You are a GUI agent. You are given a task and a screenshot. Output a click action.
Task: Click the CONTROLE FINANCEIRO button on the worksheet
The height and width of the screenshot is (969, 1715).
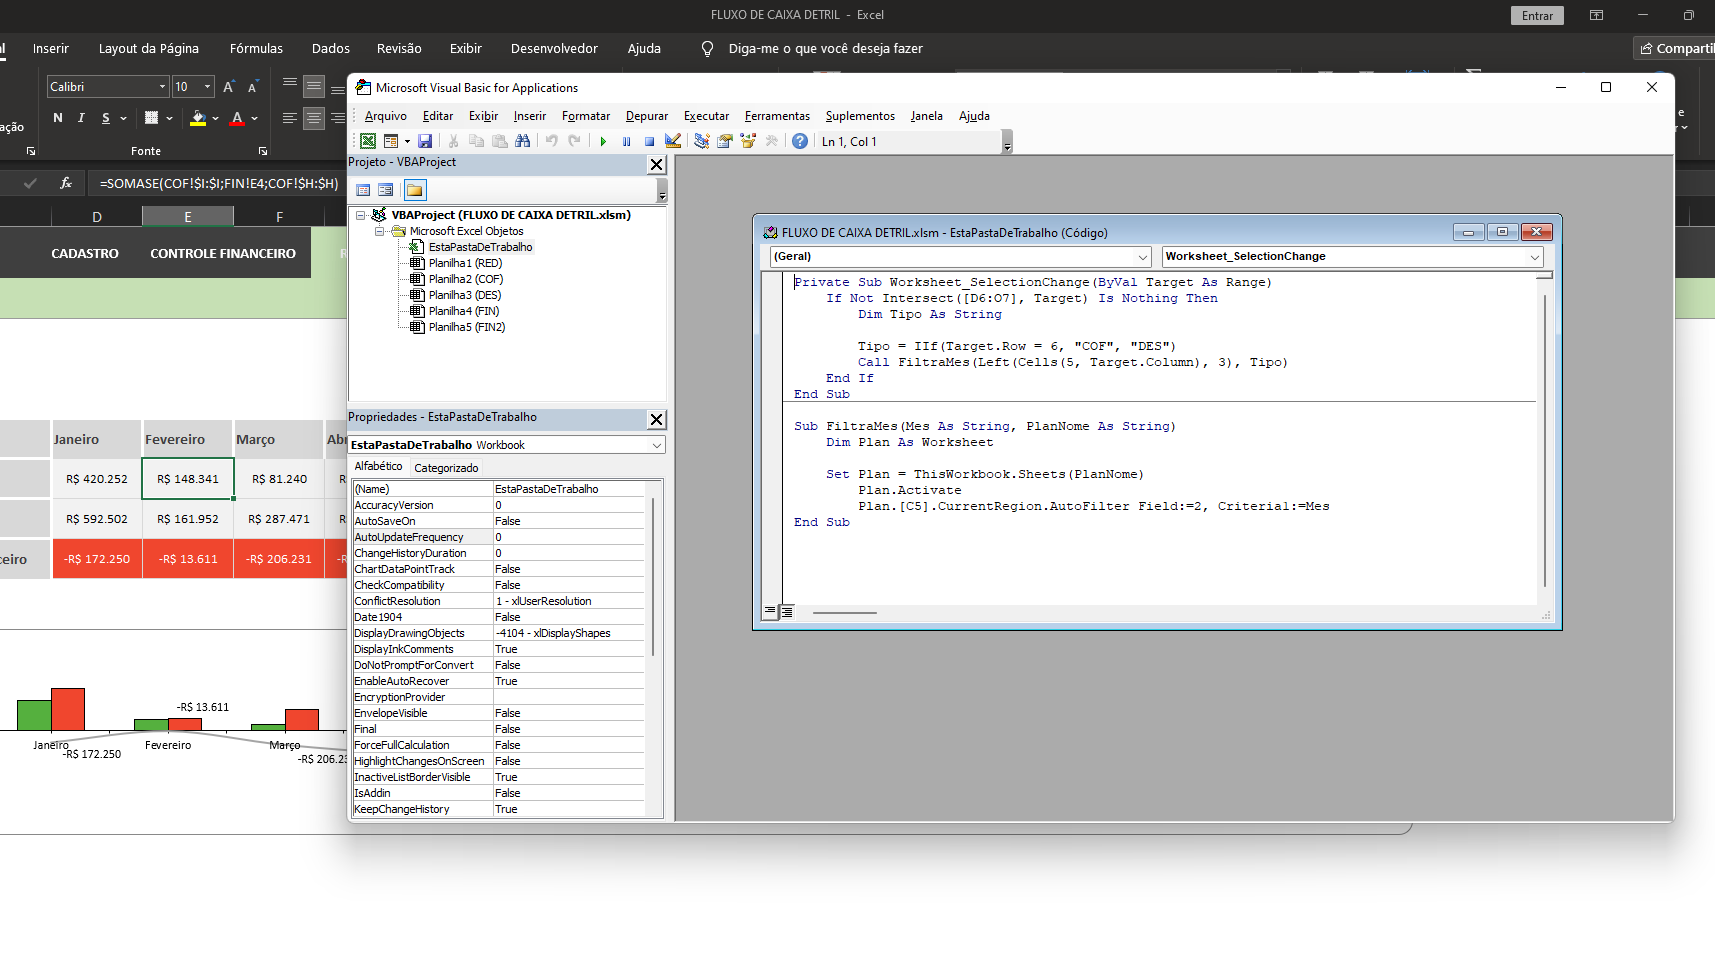tap(223, 253)
